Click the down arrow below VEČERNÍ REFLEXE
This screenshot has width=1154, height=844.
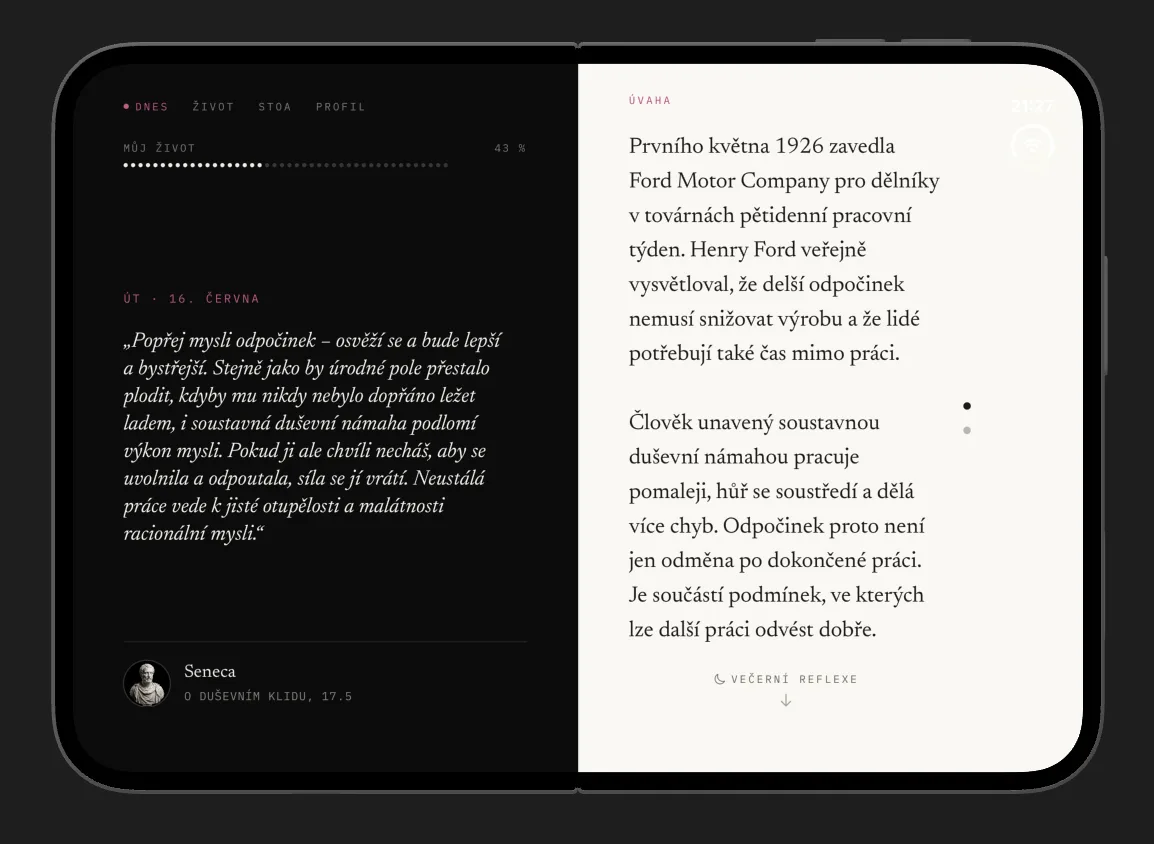[786, 701]
